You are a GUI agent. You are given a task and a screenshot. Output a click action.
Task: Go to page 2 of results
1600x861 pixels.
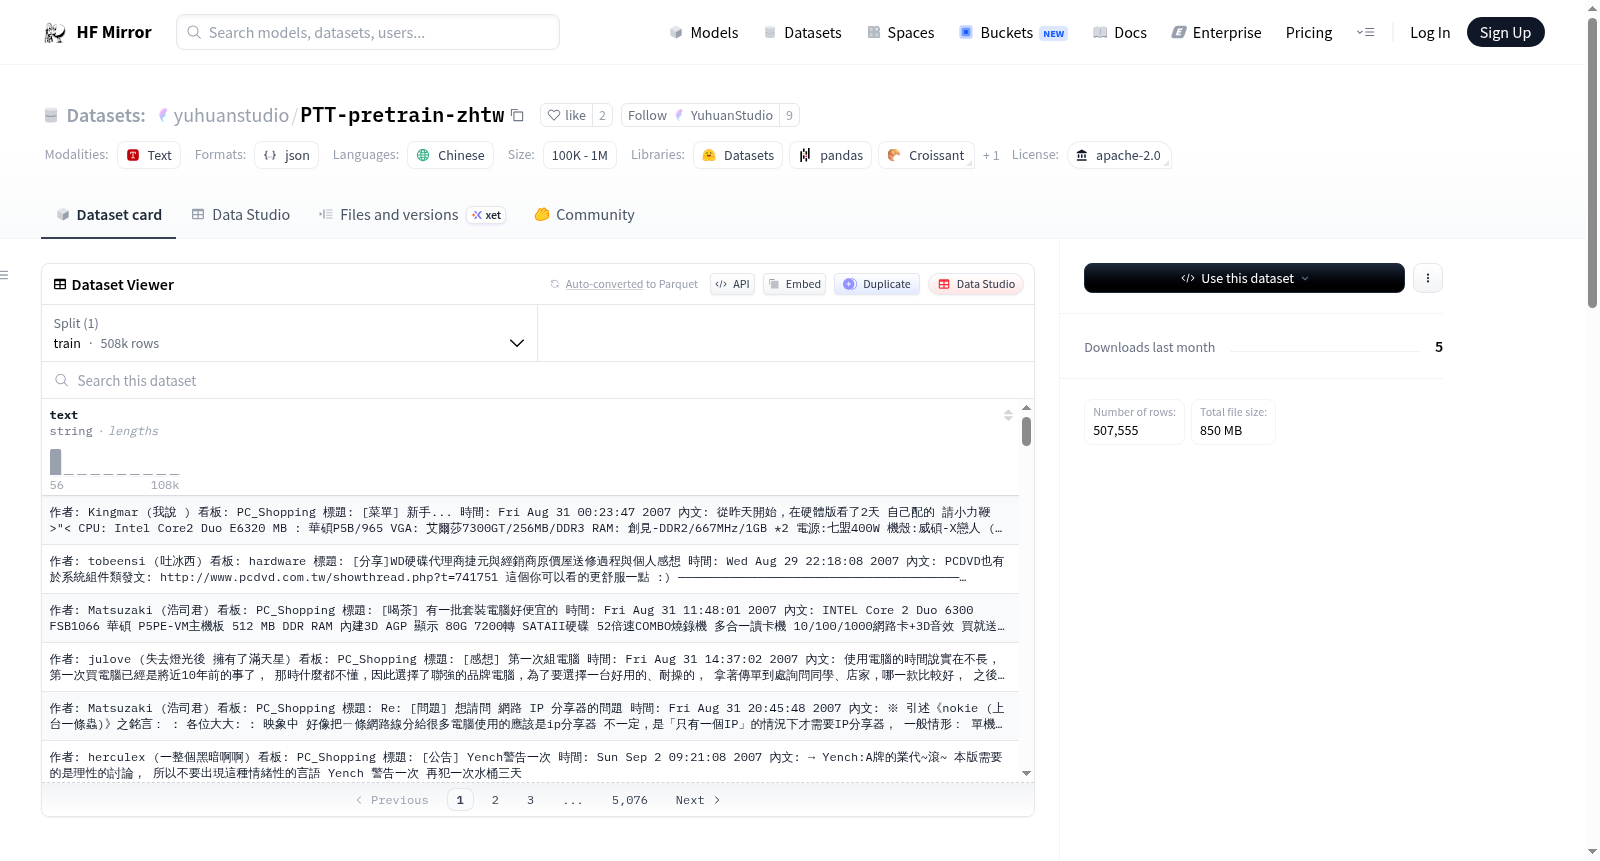click(x=495, y=800)
